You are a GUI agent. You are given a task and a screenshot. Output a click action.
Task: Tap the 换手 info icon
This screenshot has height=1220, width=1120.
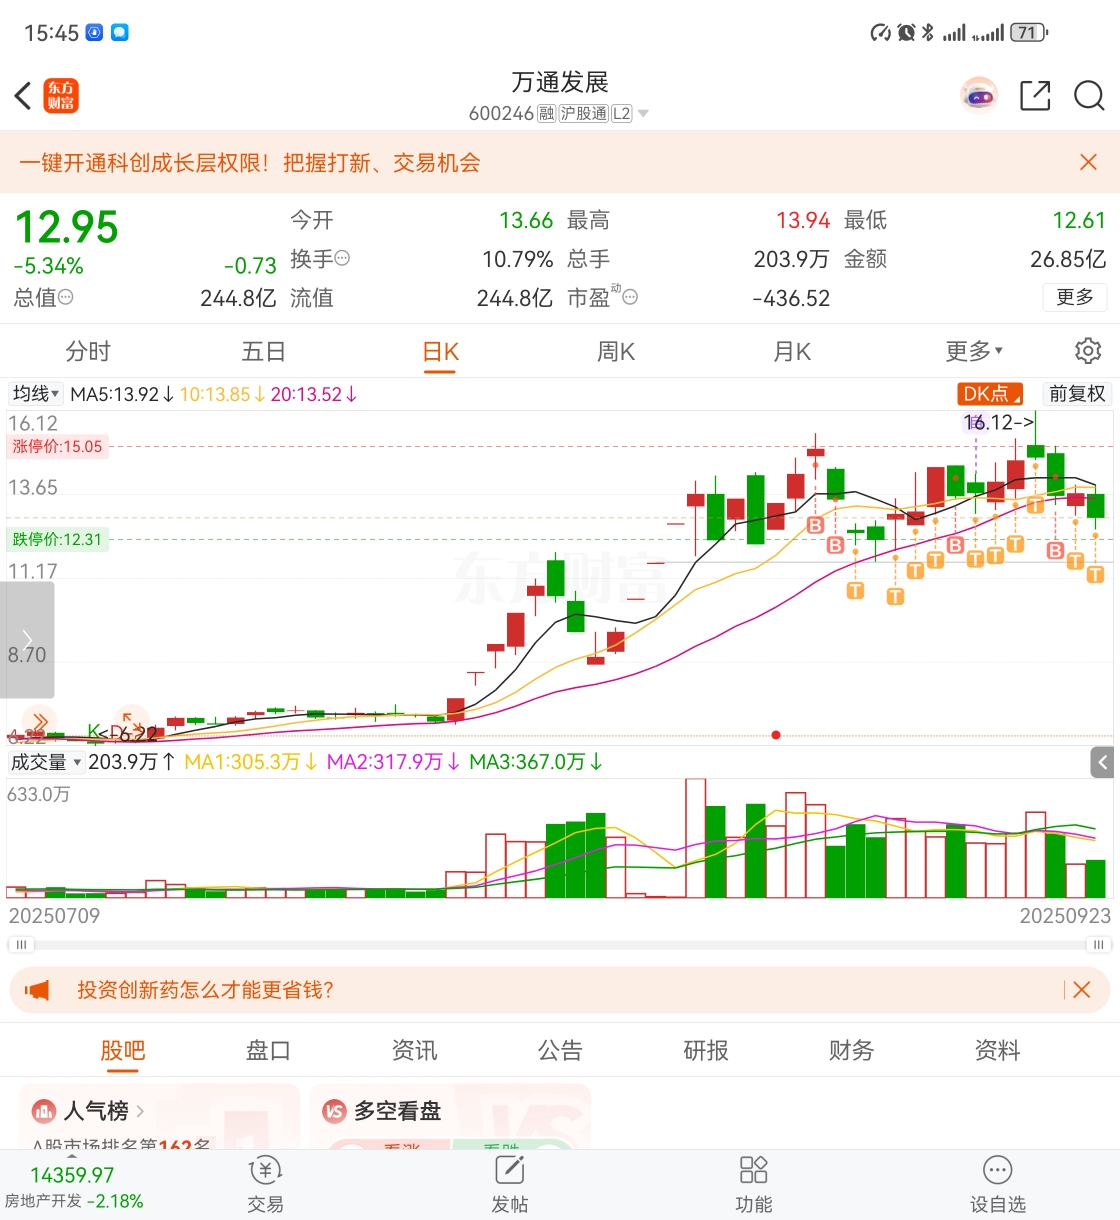[x=342, y=258]
